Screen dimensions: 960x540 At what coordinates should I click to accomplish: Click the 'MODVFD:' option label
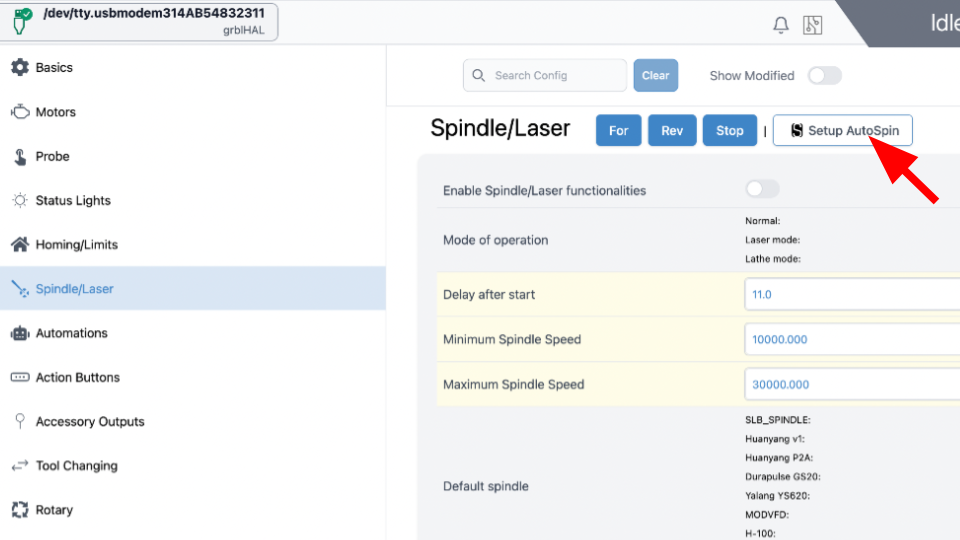pos(767,515)
